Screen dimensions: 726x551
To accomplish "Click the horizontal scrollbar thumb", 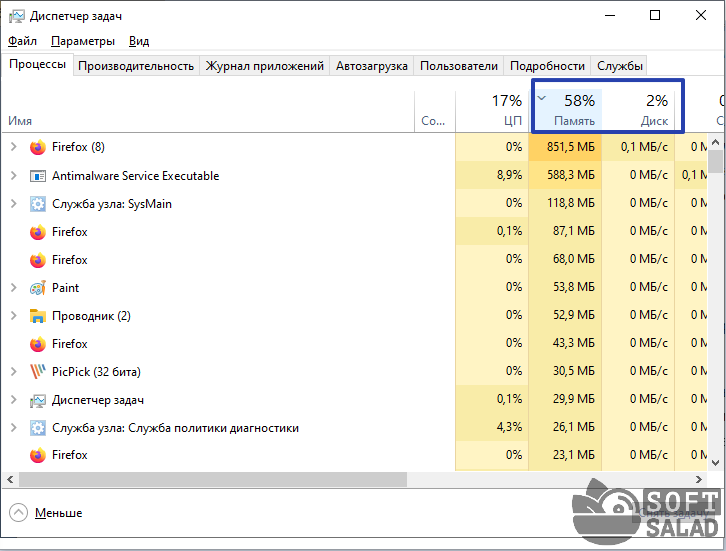I will pos(213,480).
